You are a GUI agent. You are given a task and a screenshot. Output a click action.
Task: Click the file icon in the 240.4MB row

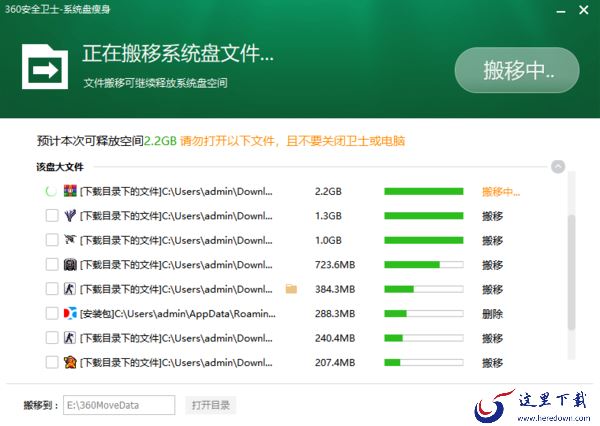point(70,338)
